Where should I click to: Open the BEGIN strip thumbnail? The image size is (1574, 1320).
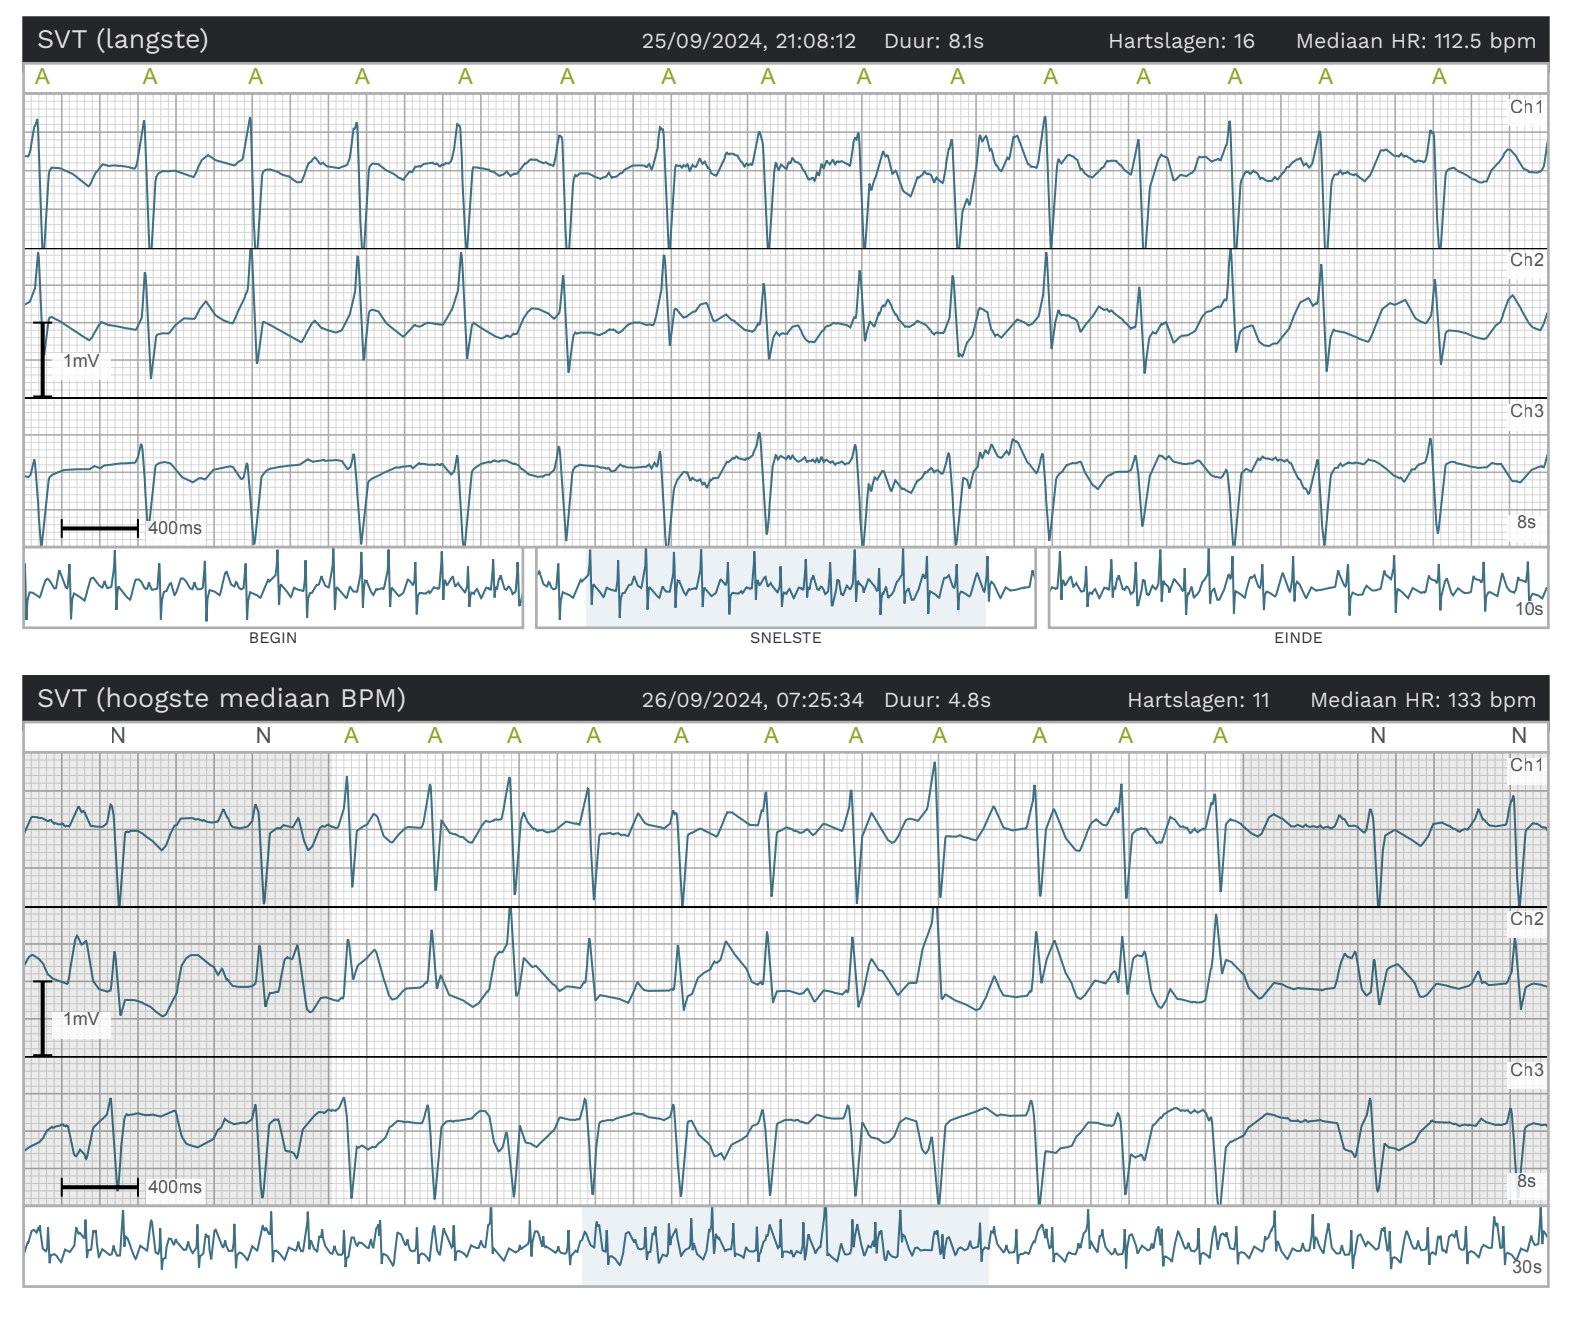point(273,588)
